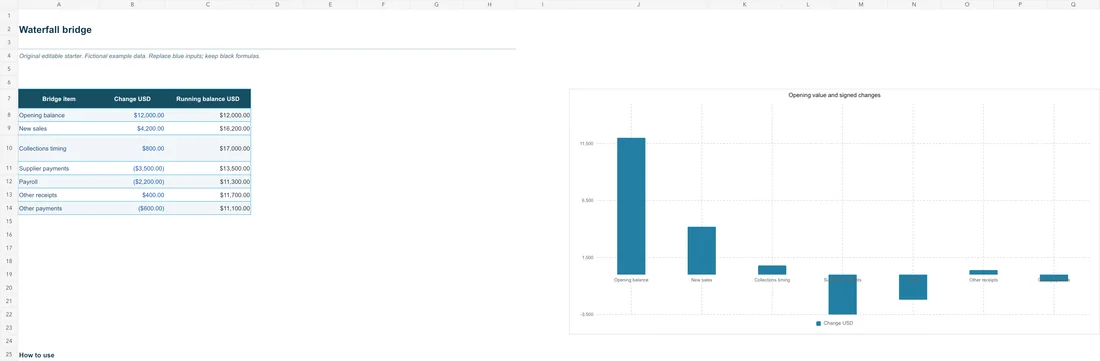Click the negative Payroll bar in chart
Screen dimensions: 1100x361
click(x=913, y=287)
